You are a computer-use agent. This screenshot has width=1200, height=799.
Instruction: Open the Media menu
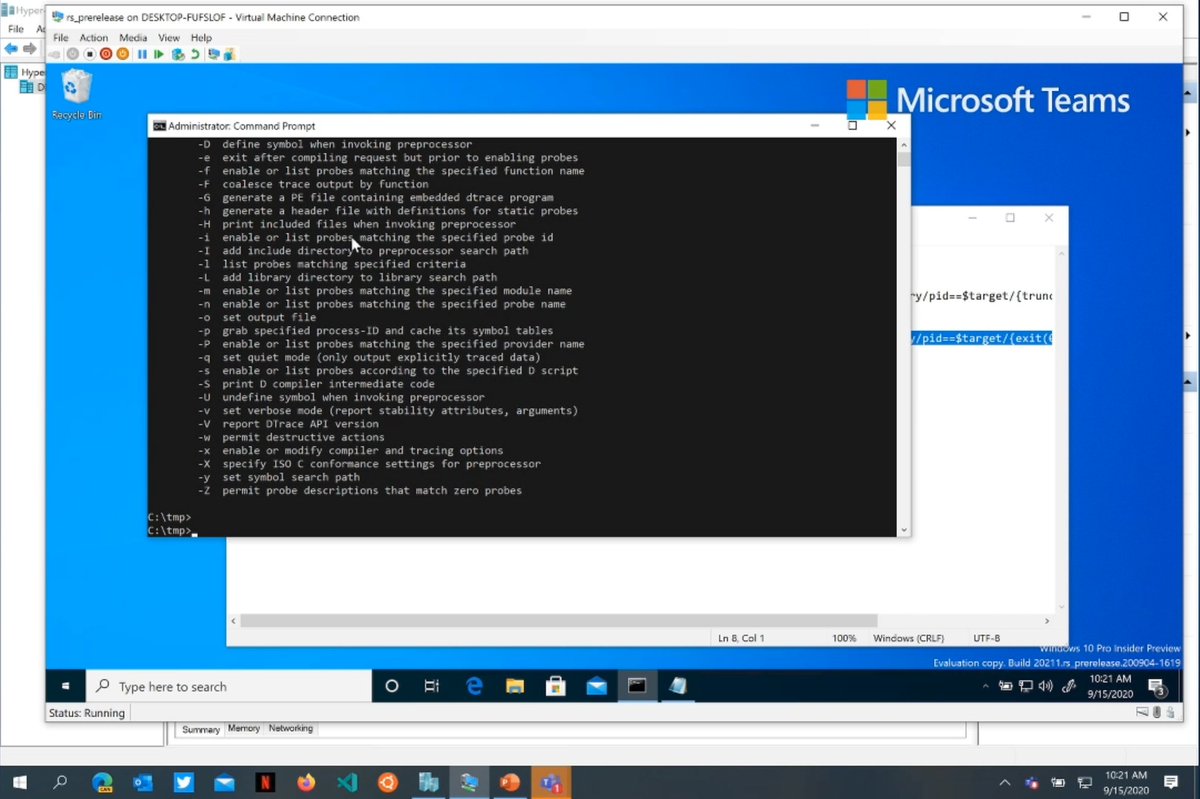click(133, 38)
